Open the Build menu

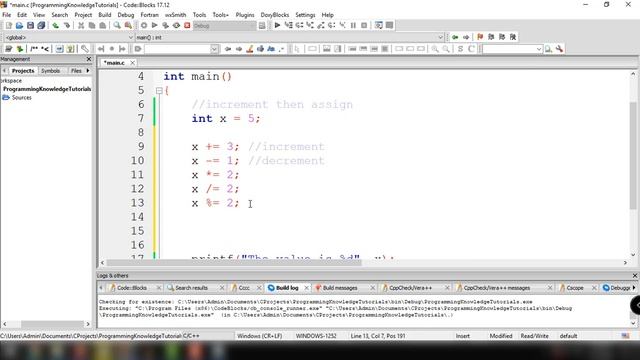(104, 15)
